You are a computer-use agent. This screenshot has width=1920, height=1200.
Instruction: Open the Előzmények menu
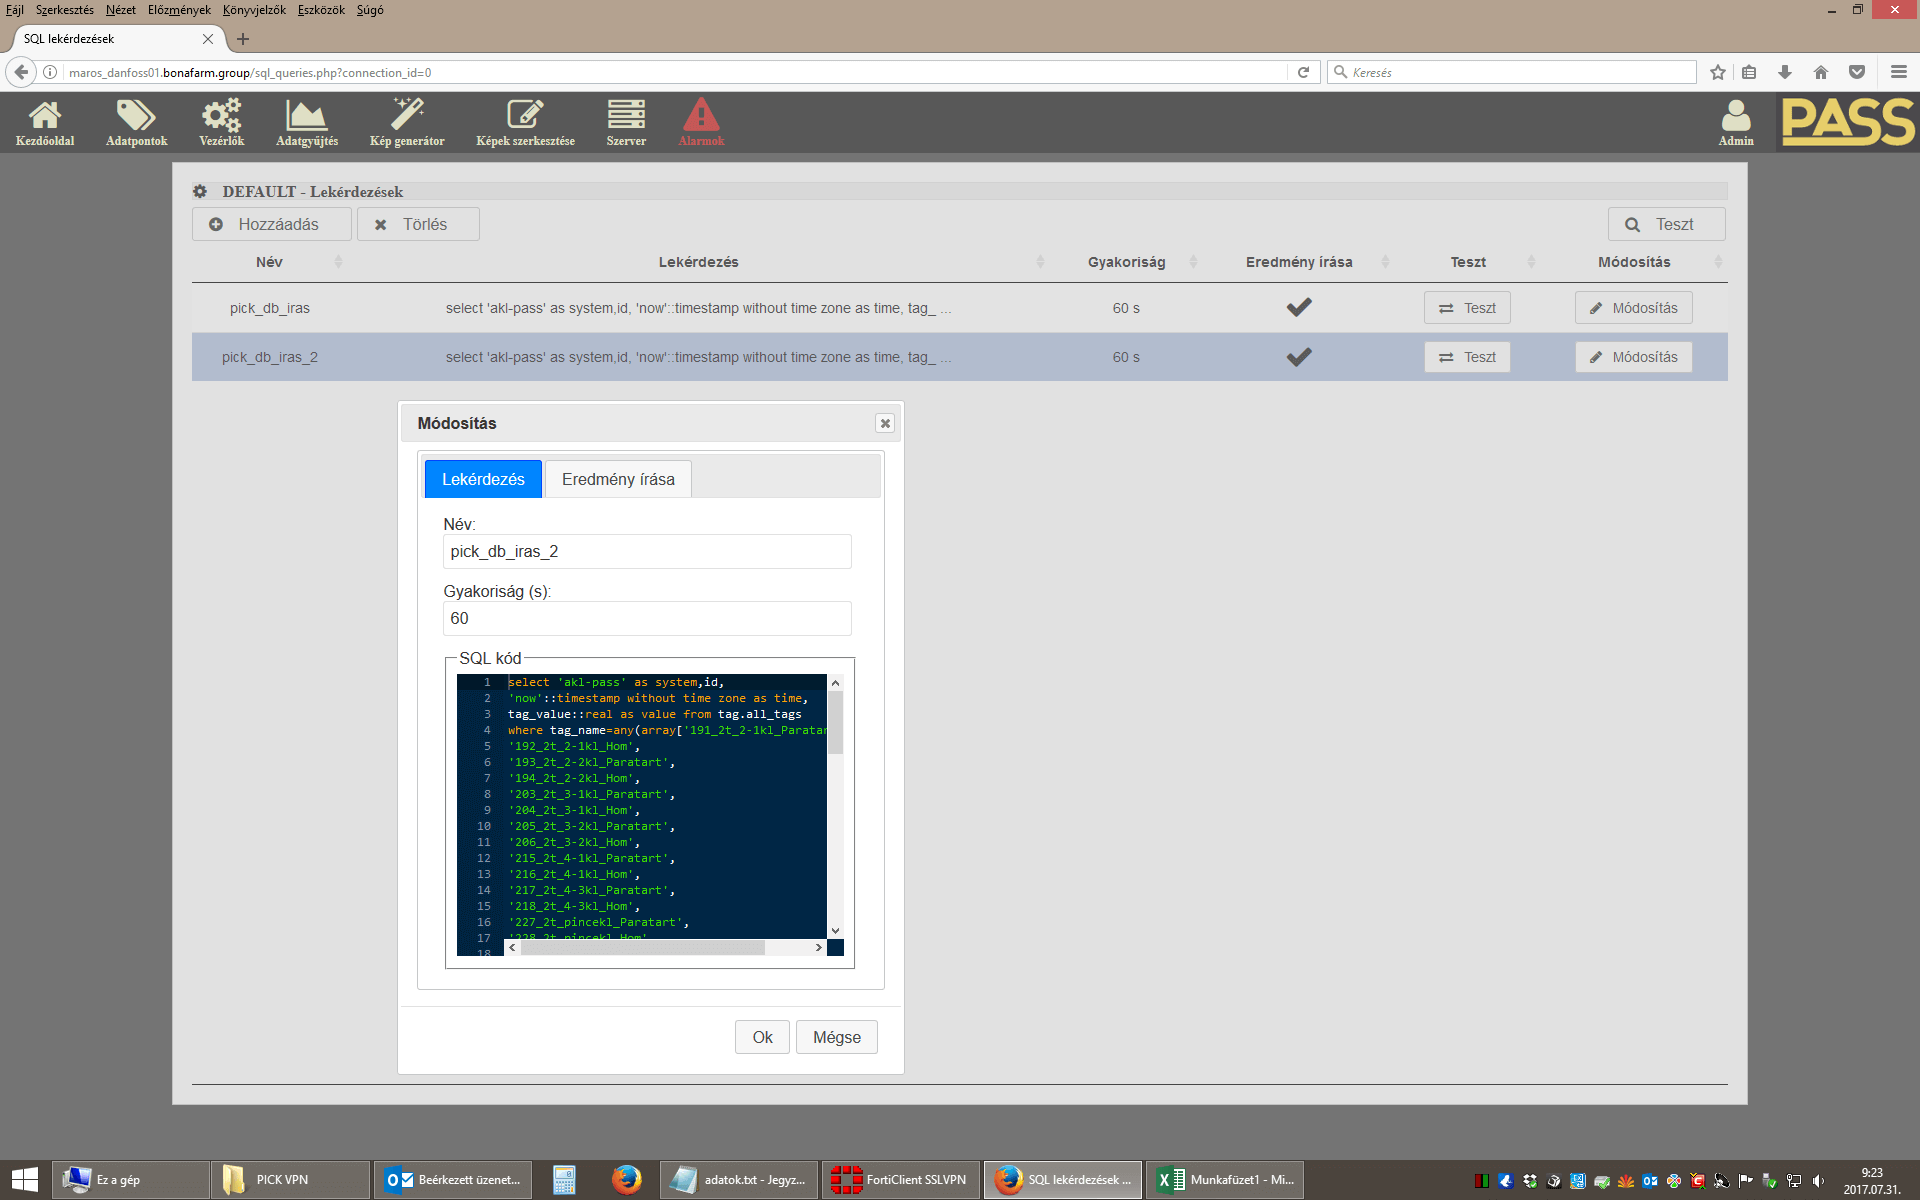tap(179, 10)
